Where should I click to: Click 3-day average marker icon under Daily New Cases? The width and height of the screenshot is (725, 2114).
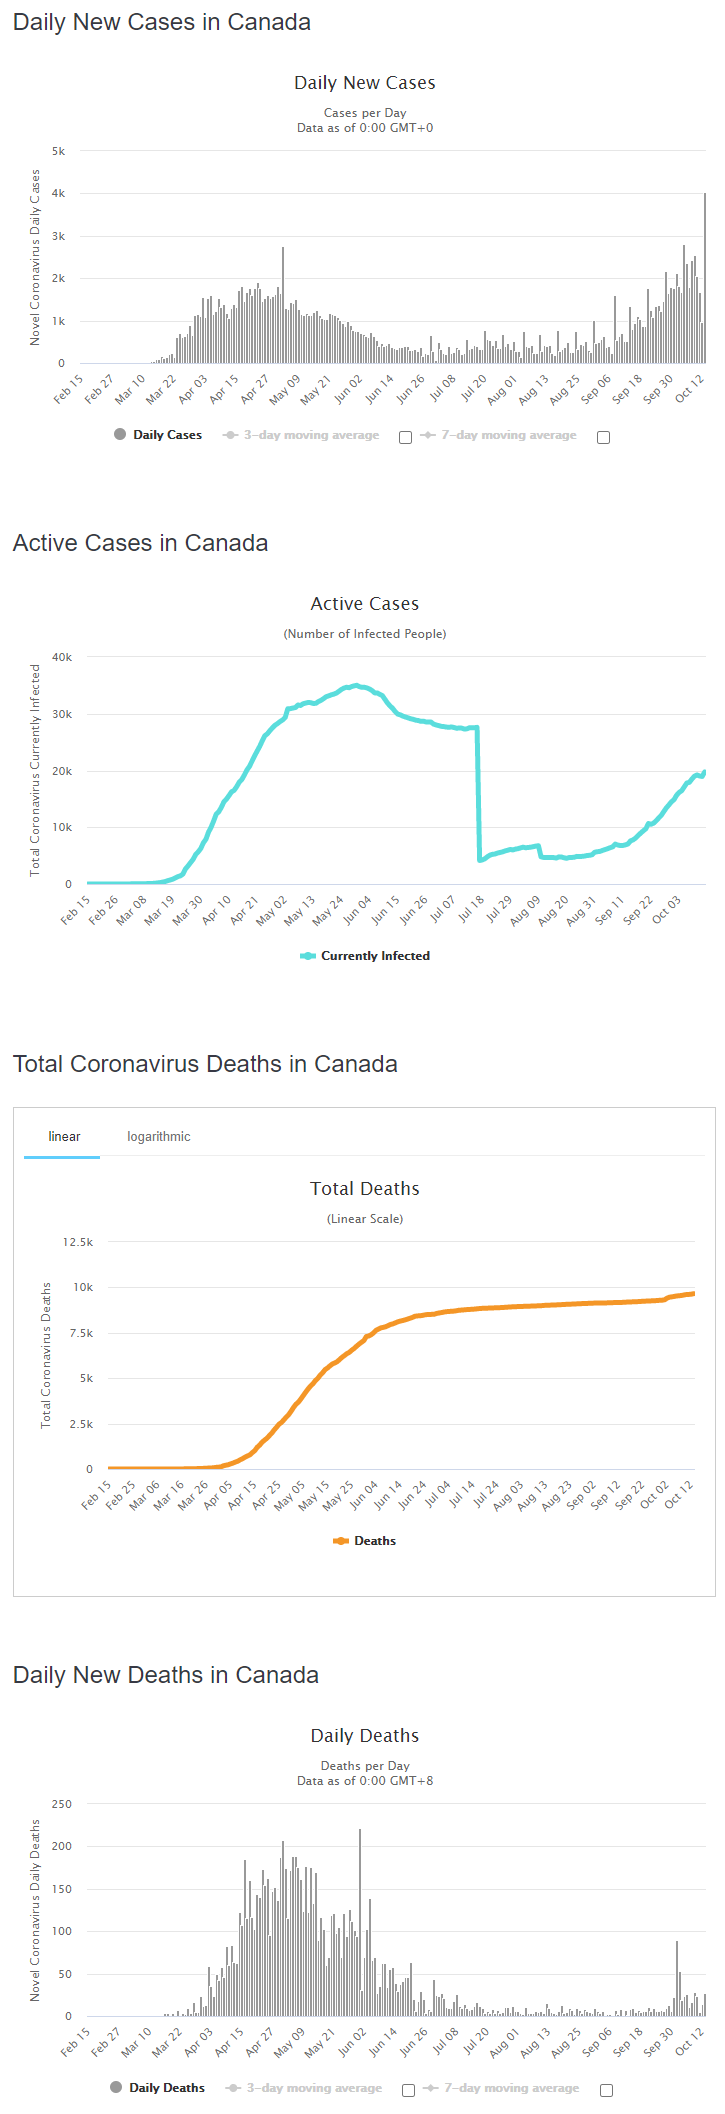click(231, 435)
